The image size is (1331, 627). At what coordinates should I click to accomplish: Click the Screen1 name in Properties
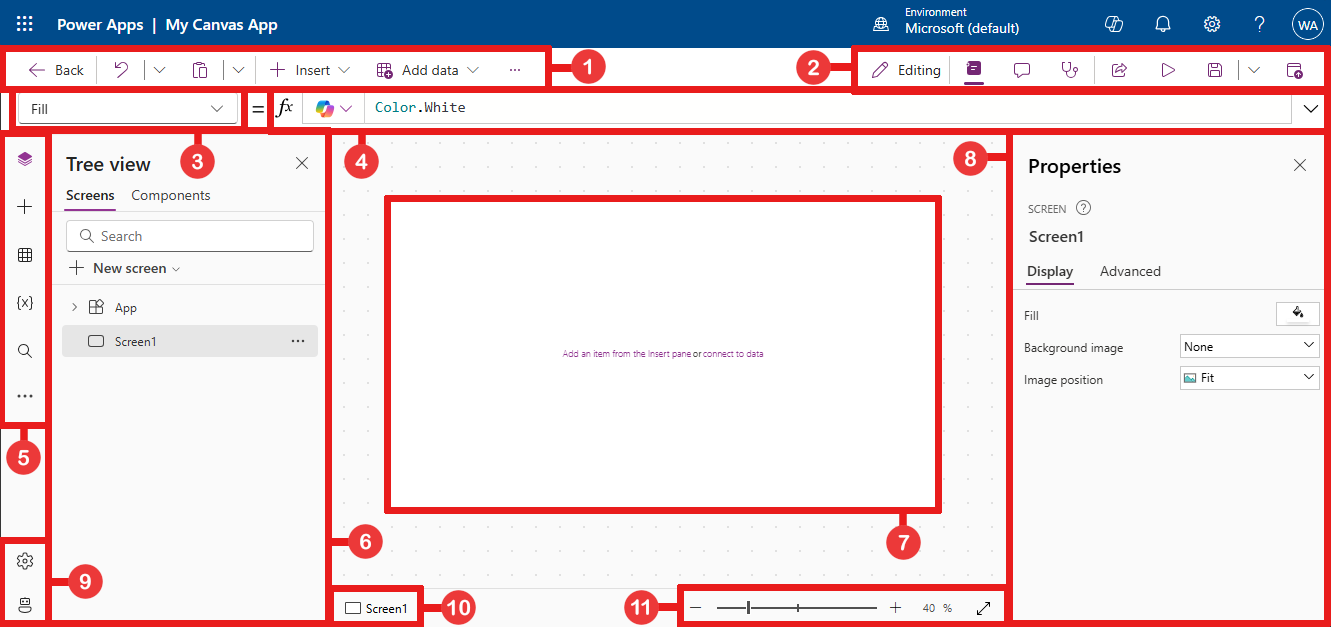point(1056,237)
